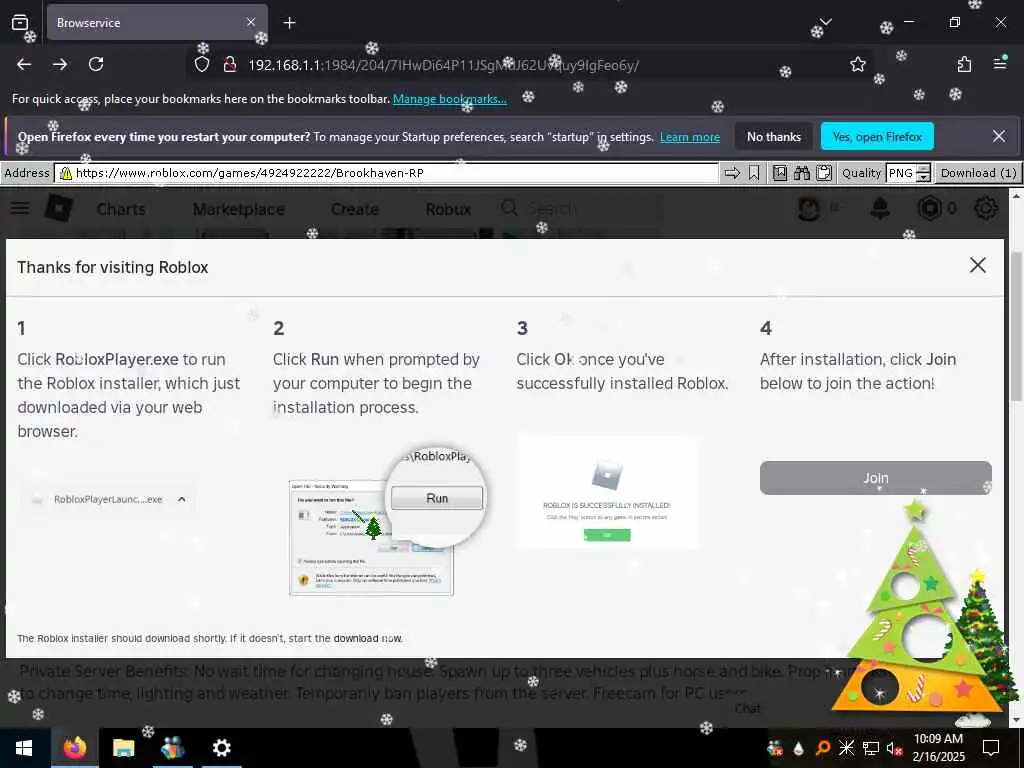Image resolution: width=1024 pixels, height=768 pixels.
Task: Decrease quality with the down stepper
Action: [x=923, y=178]
